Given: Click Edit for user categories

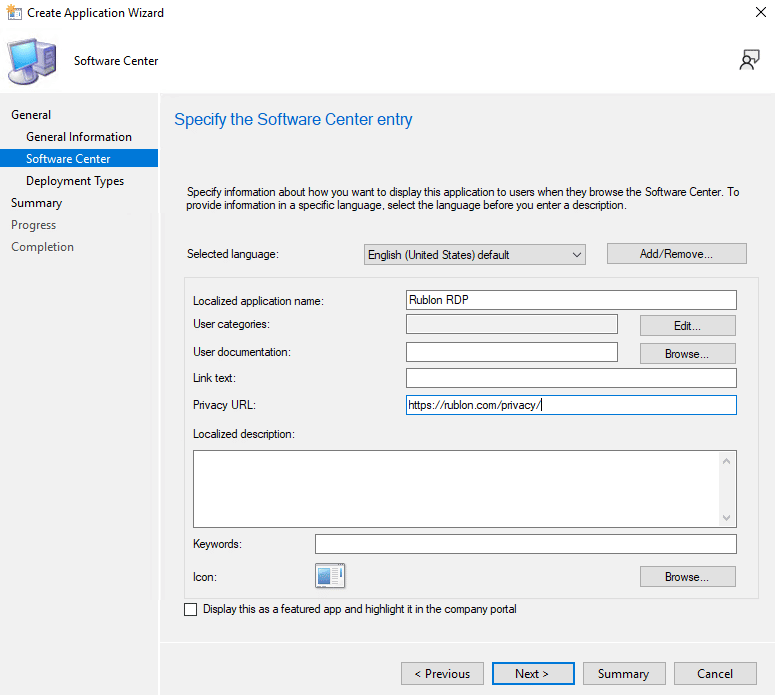Looking at the screenshot, I should tap(687, 325).
